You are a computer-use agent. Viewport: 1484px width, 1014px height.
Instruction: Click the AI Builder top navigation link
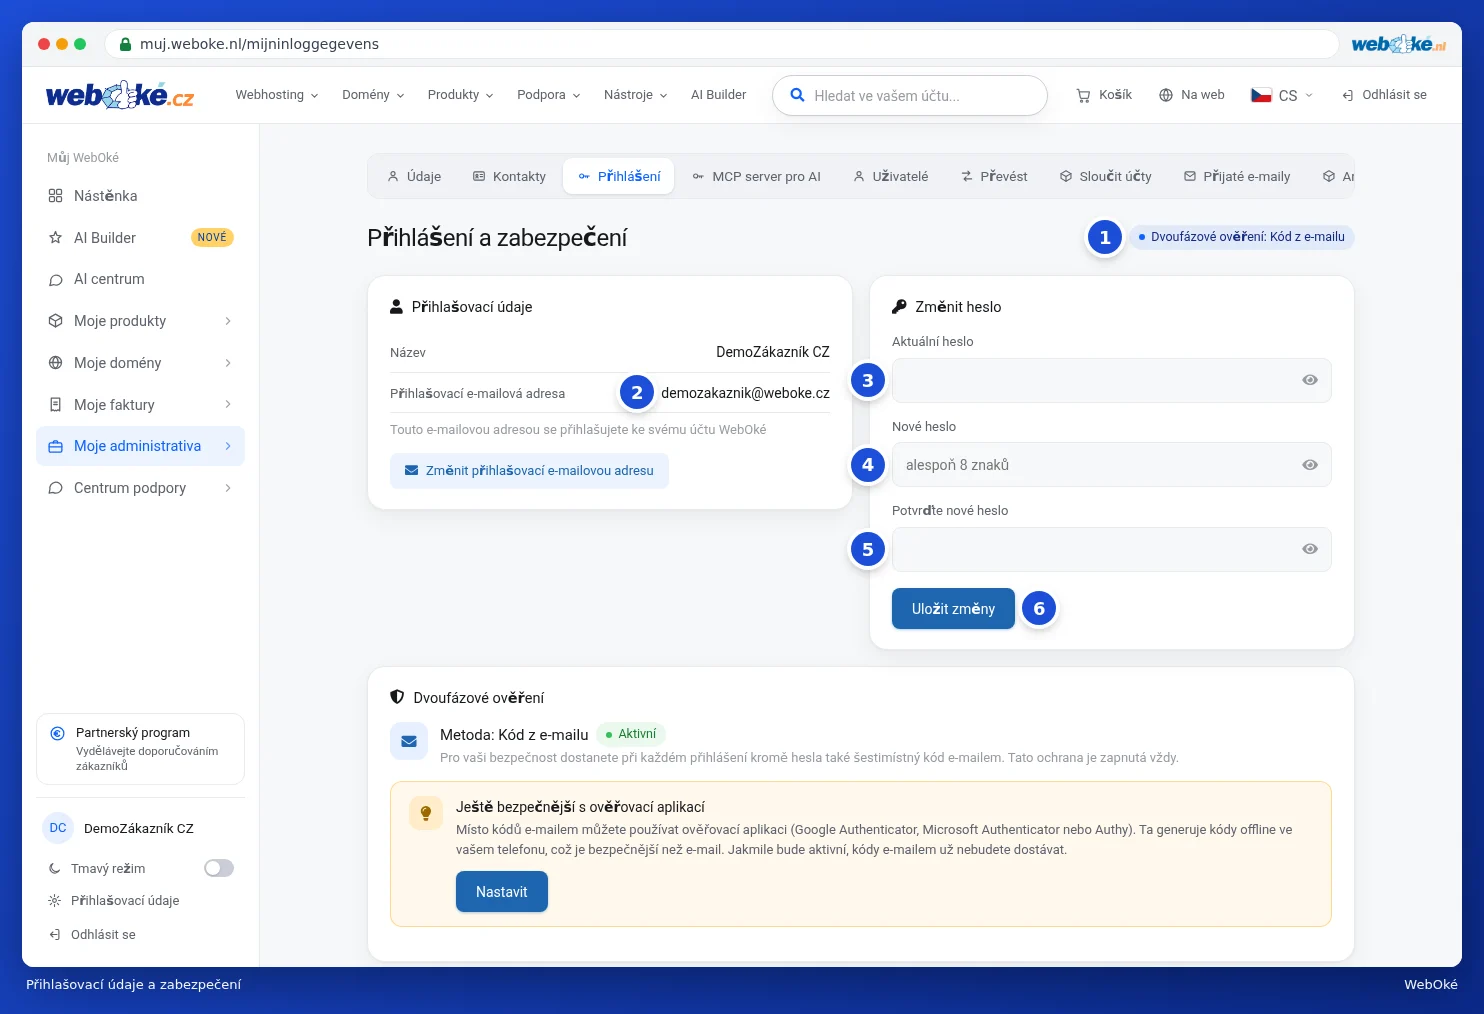[718, 95]
